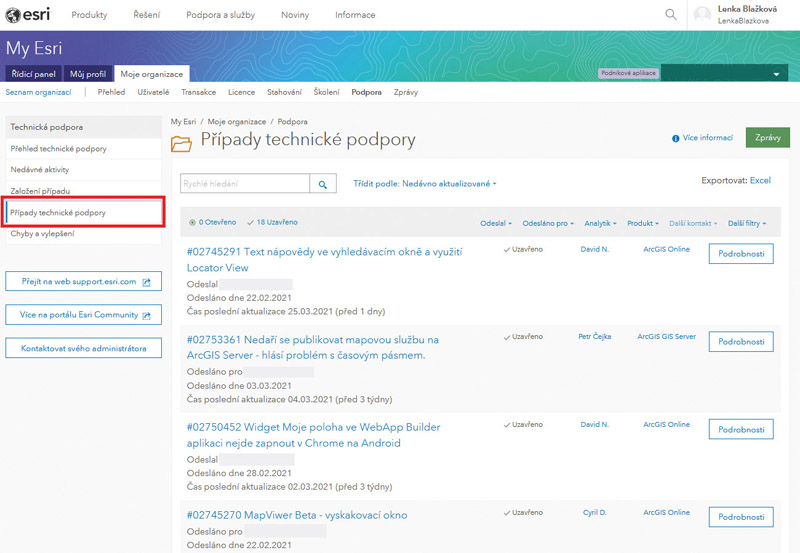Click the green Zprávy button
This screenshot has width=800, height=553.
pyautogui.click(x=767, y=138)
